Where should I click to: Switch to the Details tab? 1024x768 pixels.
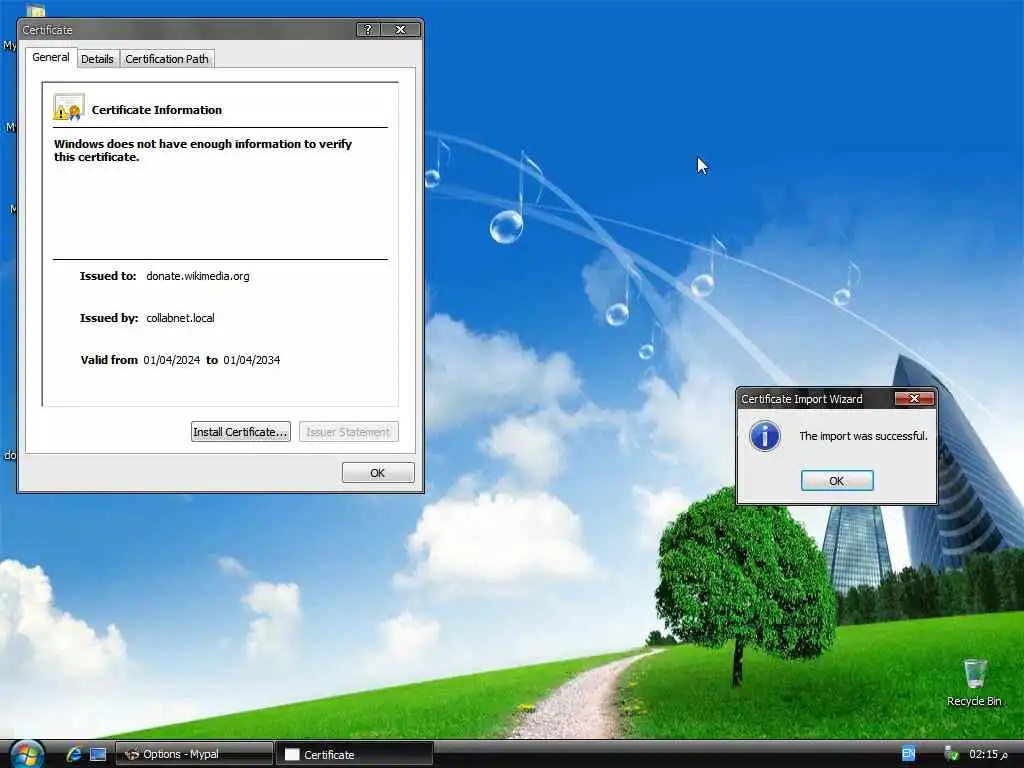pos(97,59)
